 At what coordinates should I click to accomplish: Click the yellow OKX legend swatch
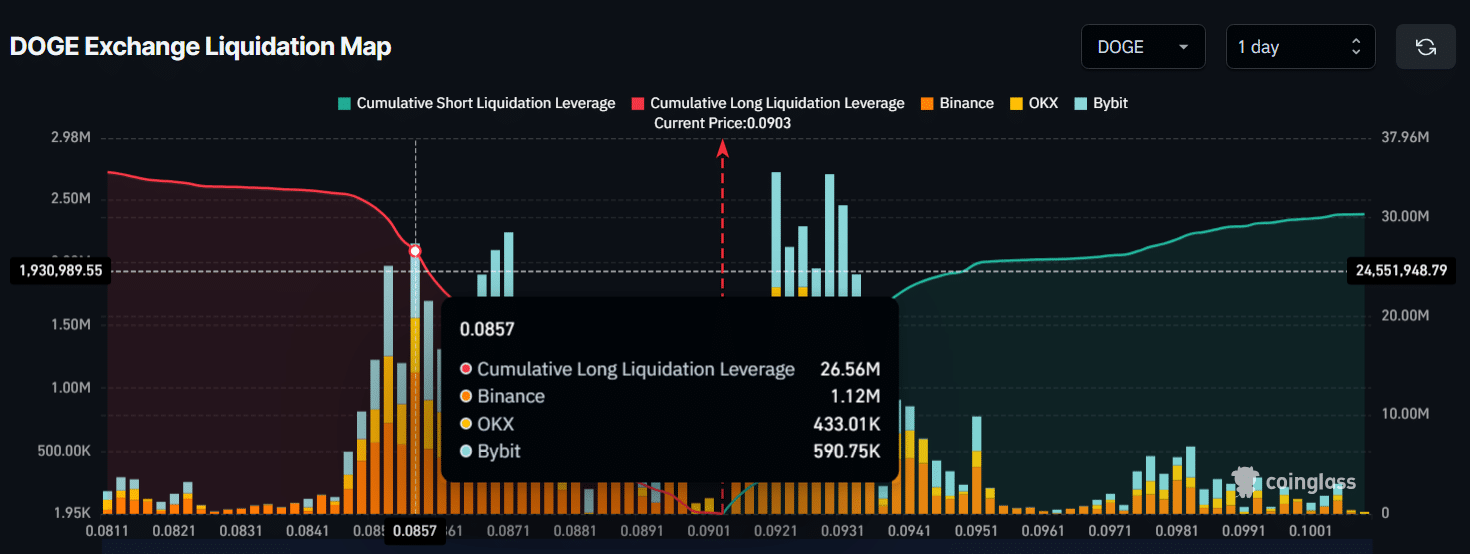point(1017,103)
